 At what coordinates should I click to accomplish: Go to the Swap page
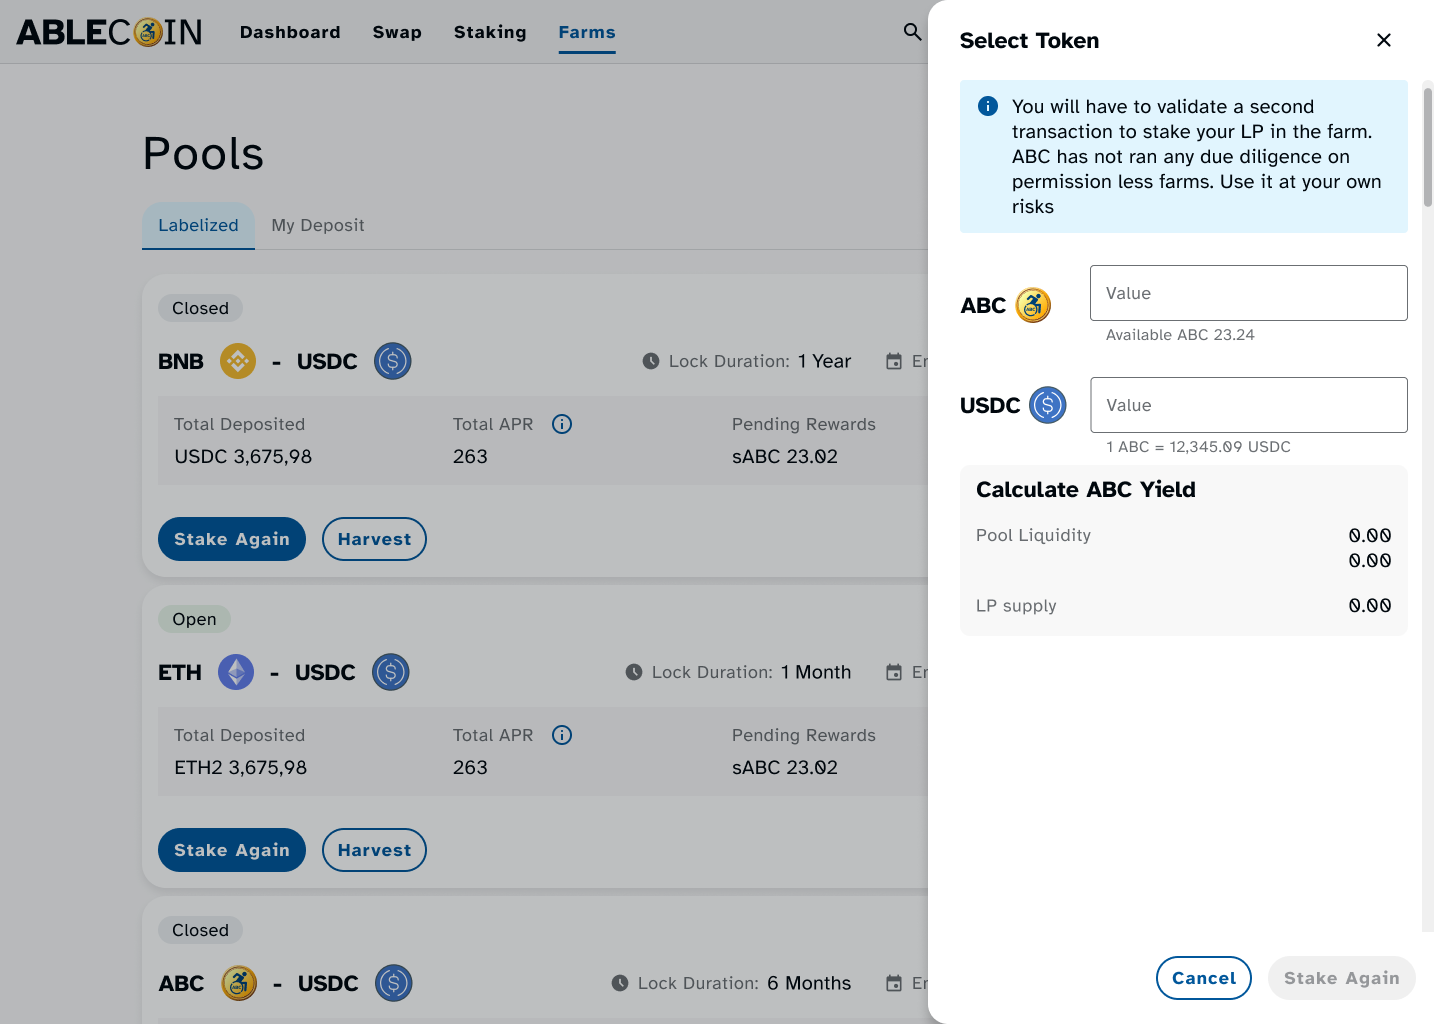(397, 32)
